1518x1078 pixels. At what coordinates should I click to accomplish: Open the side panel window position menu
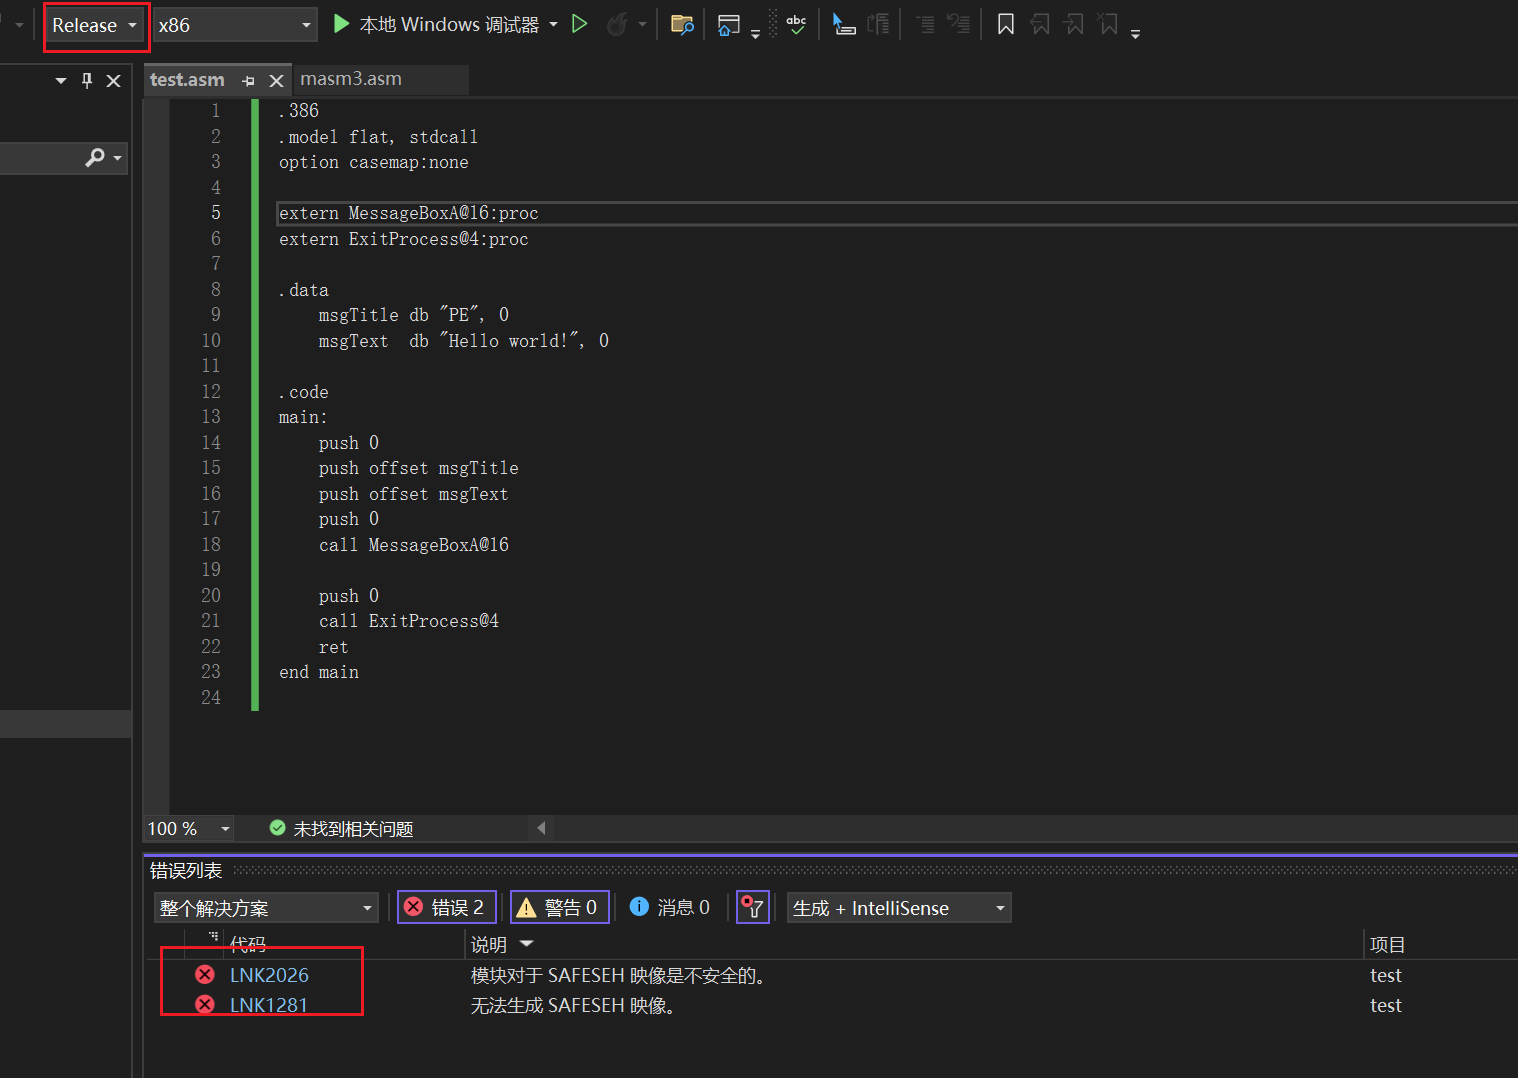(x=61, y=80)
